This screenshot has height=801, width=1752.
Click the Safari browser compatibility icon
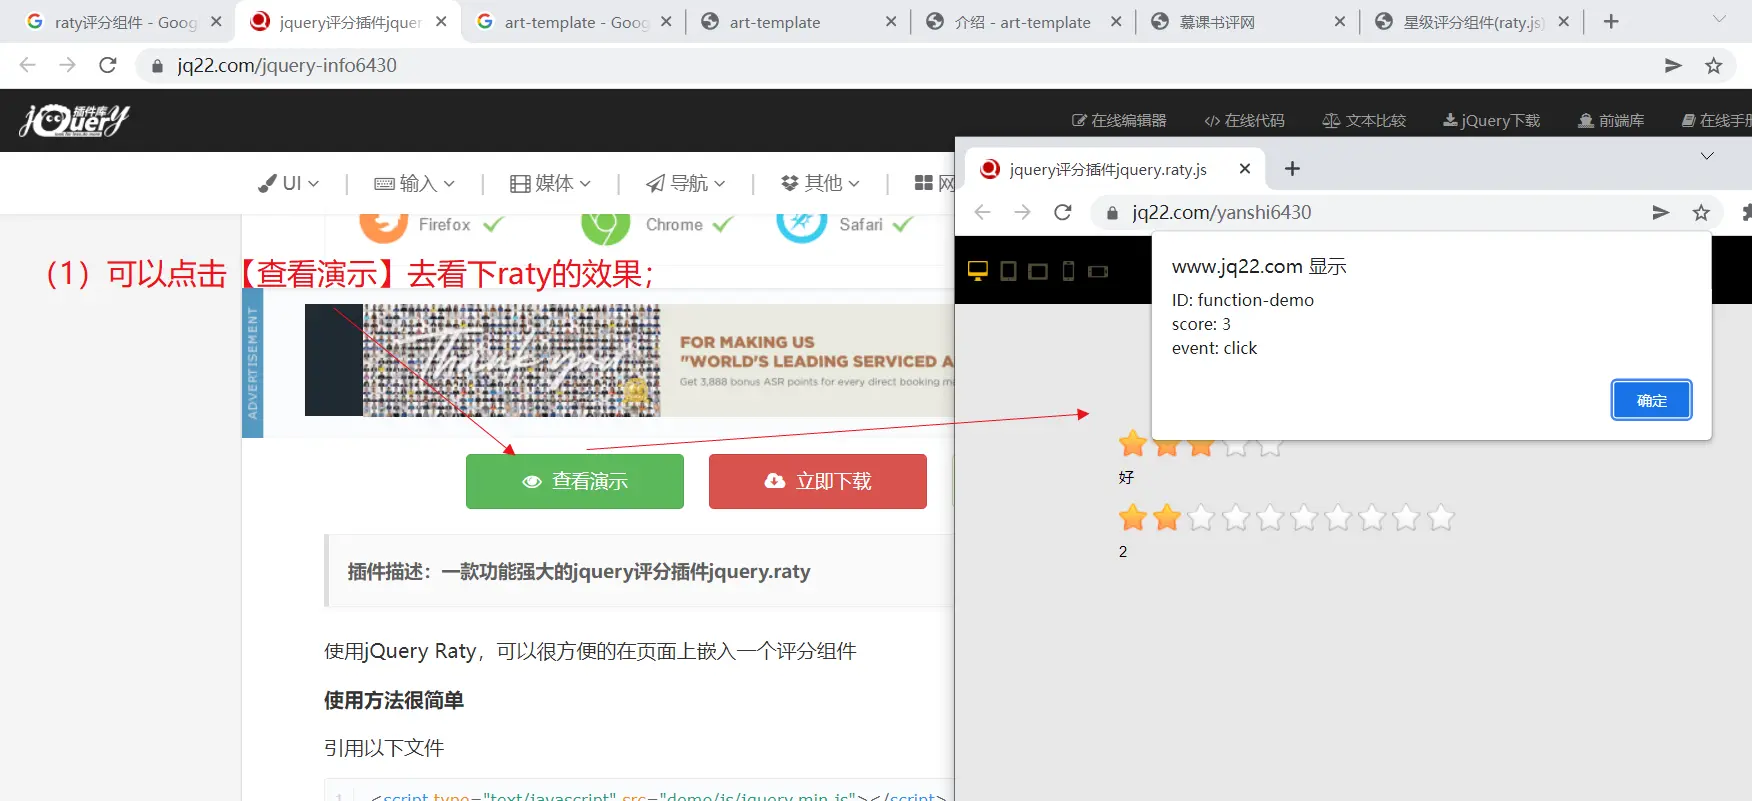(801, 225)
